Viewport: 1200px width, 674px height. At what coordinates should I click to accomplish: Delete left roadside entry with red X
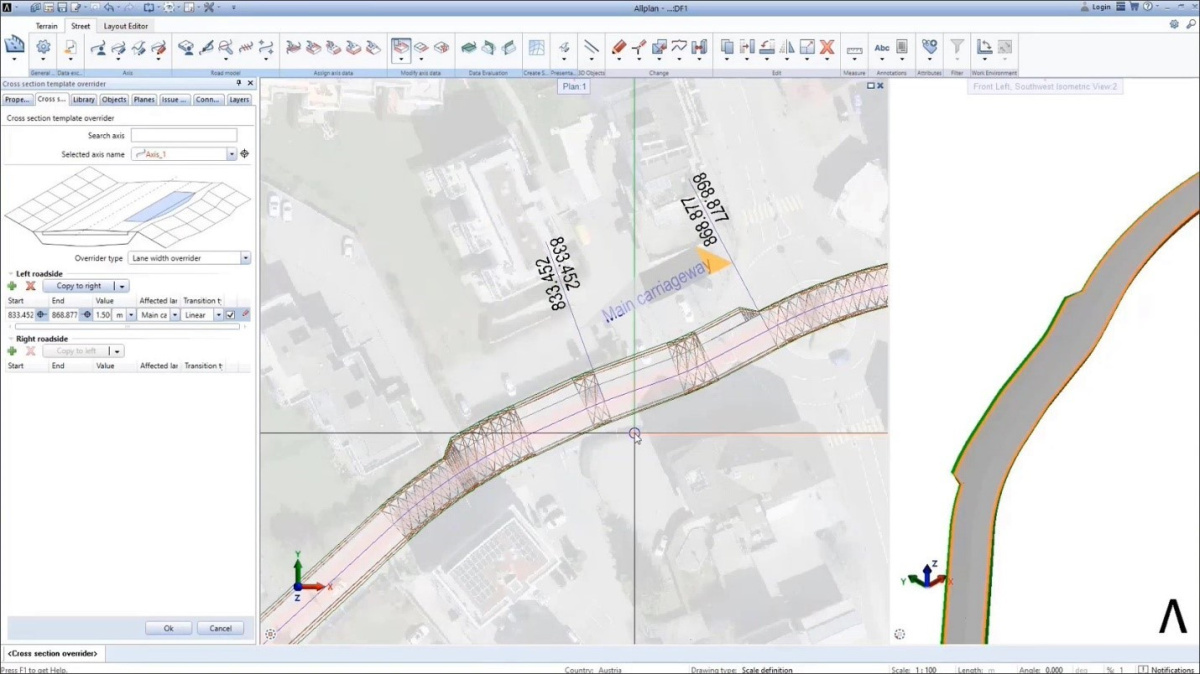30,286
